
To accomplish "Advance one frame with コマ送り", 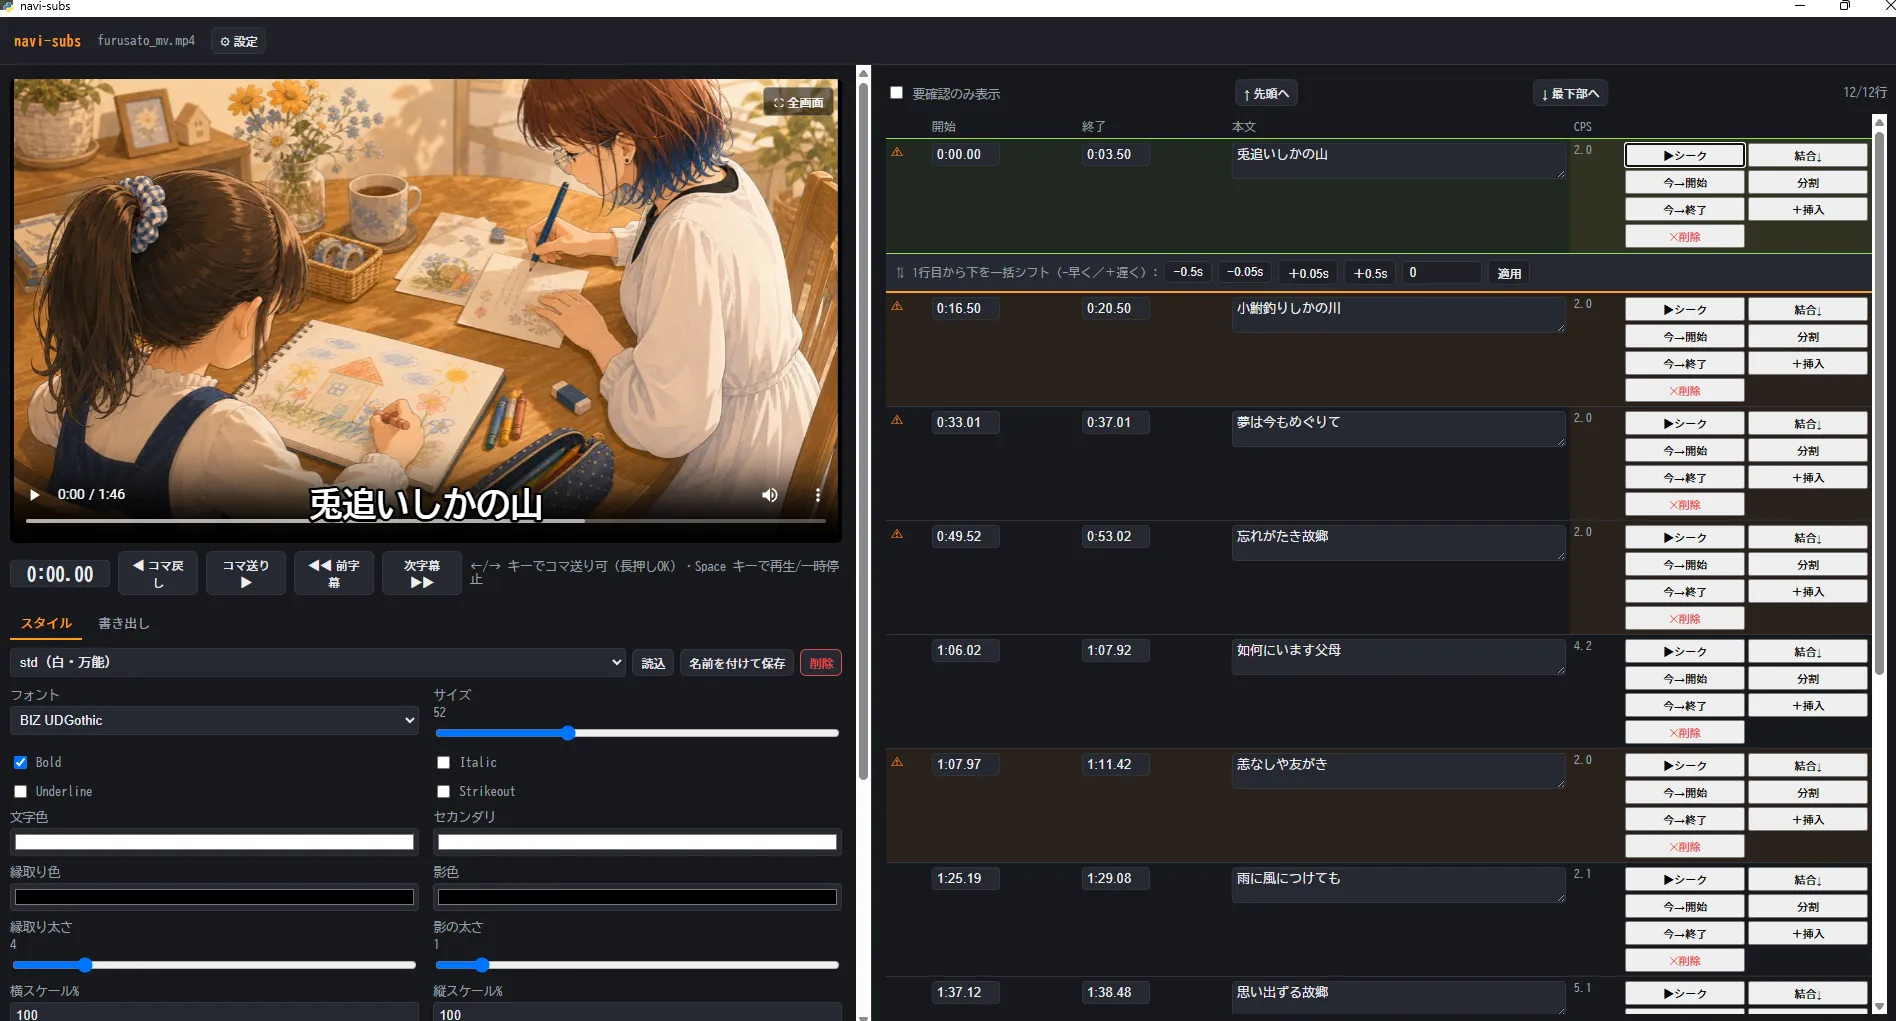I will (x=246, y=573).
